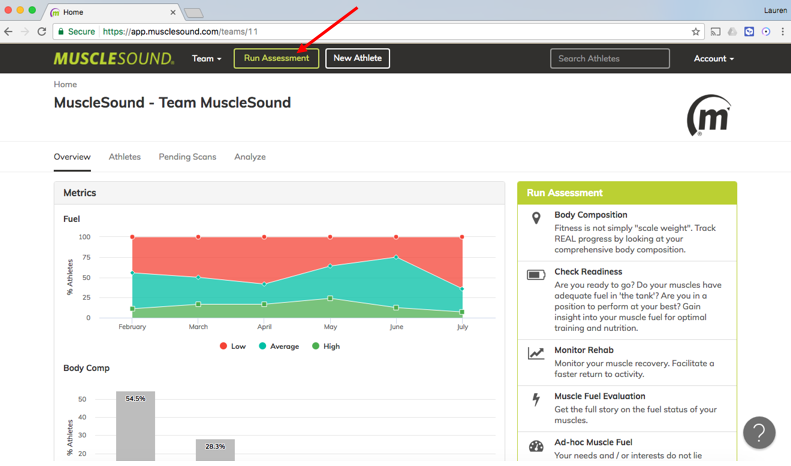Click the MuscleSound - Team MuscleSound title
Screen dimensions: 791x466
[x=173, y=102]
